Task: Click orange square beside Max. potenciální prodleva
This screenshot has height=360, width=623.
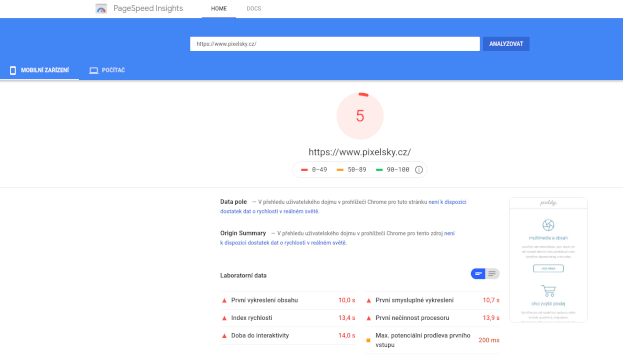Action: [x=368, y=341]
